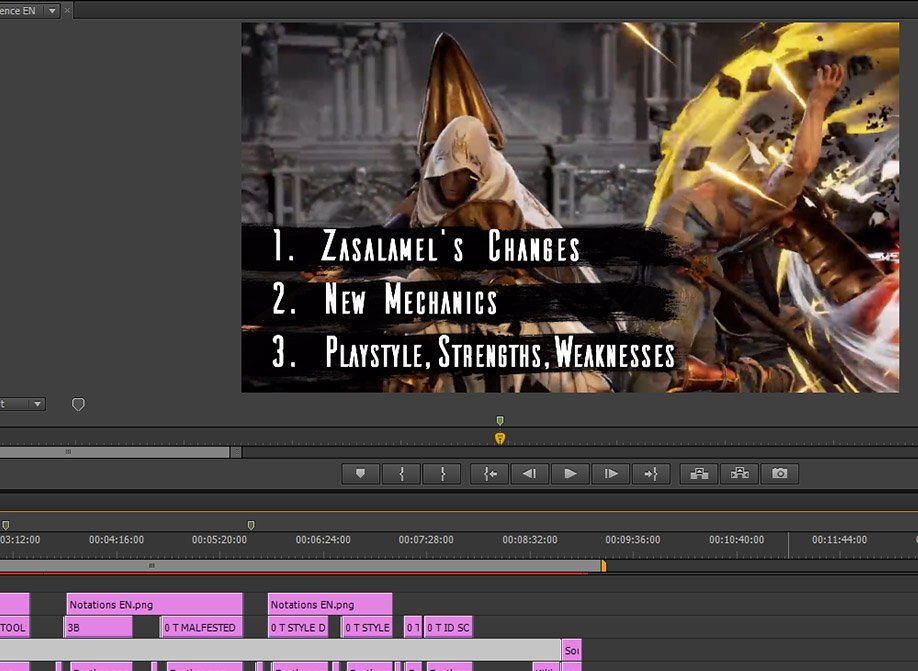Select the 0 T STYLE clip

point(367,627)
